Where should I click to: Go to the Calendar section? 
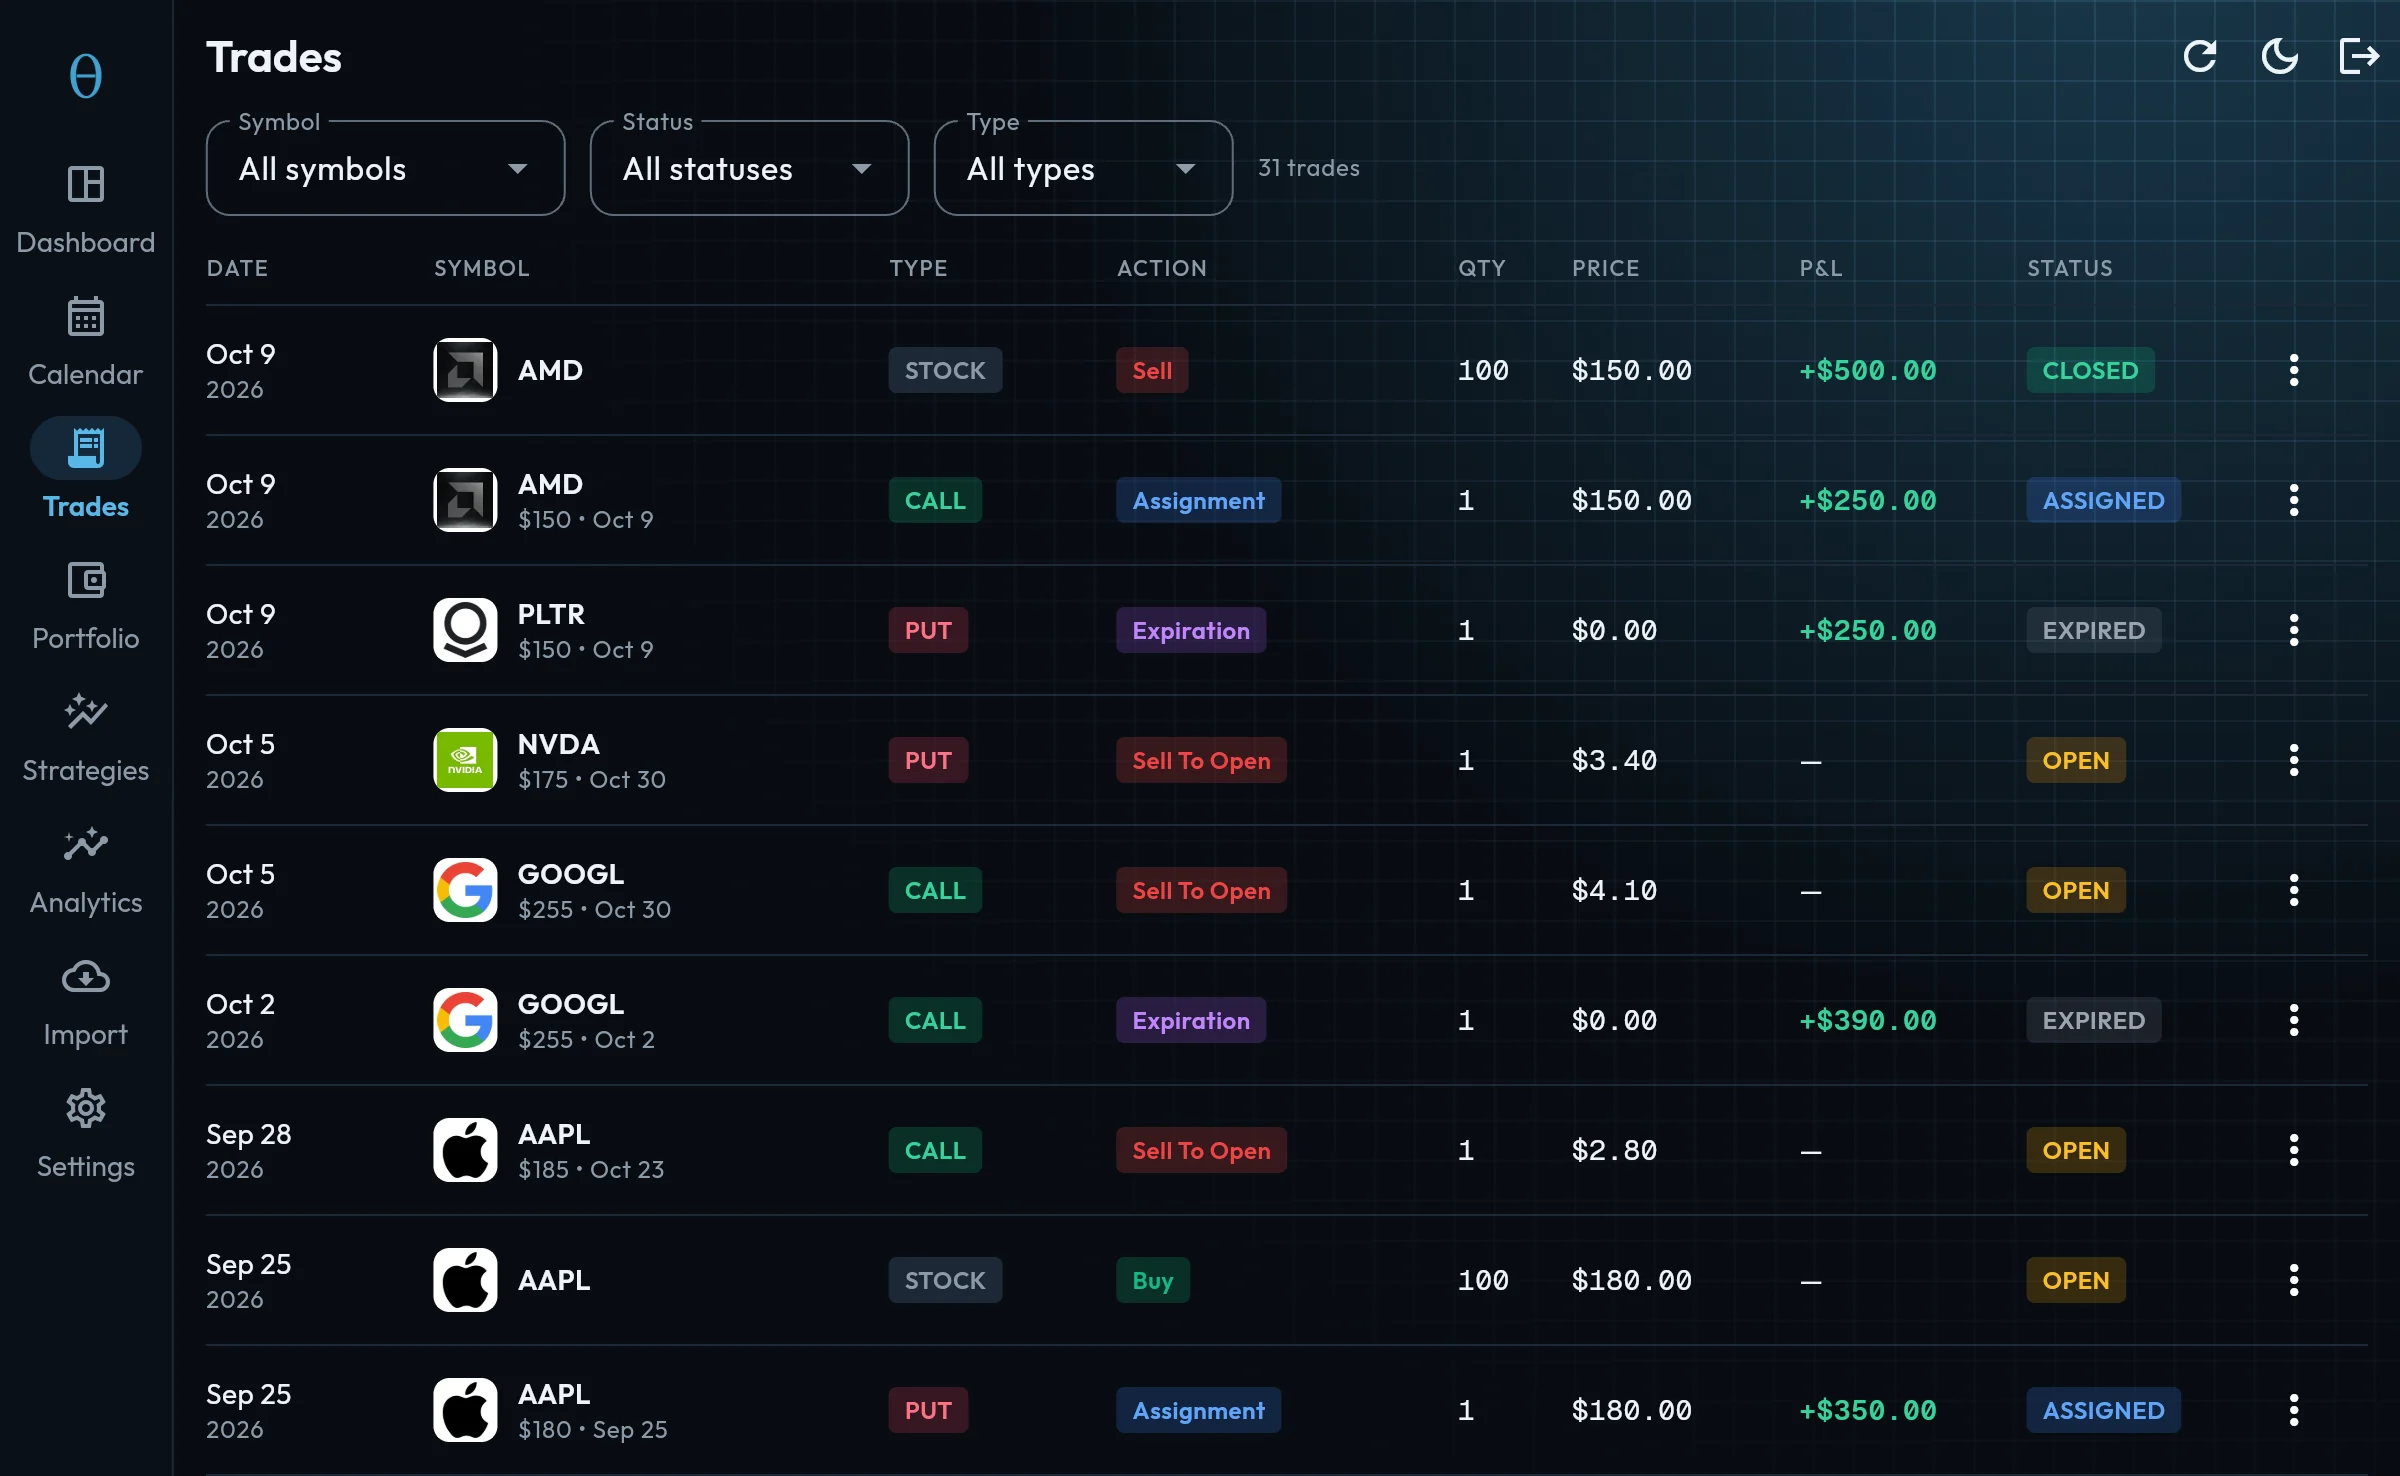coord(86,342)
